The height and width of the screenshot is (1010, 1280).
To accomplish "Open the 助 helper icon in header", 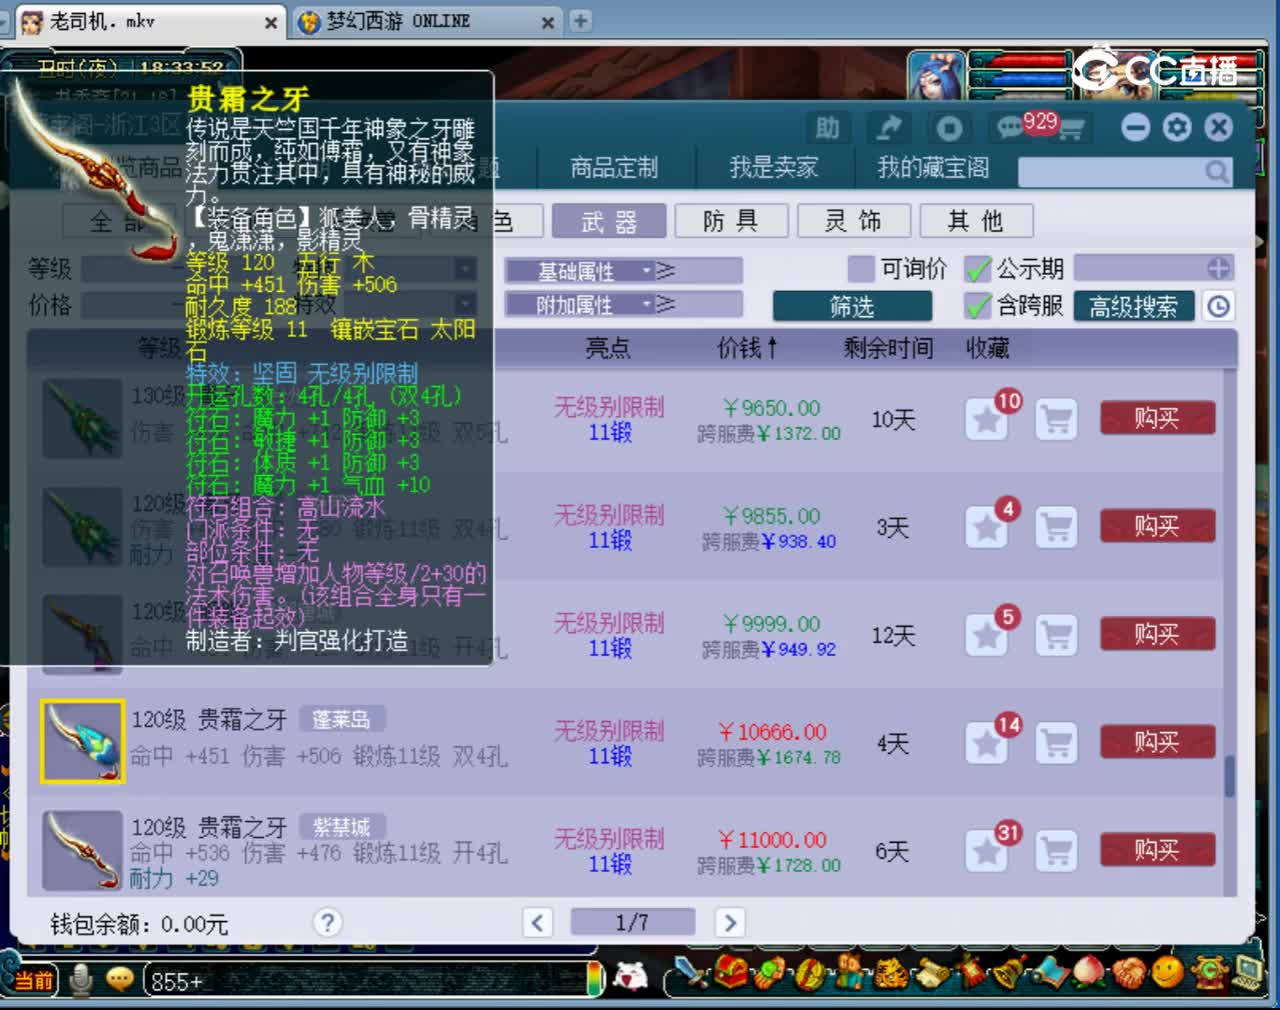I will pos(828,128).
